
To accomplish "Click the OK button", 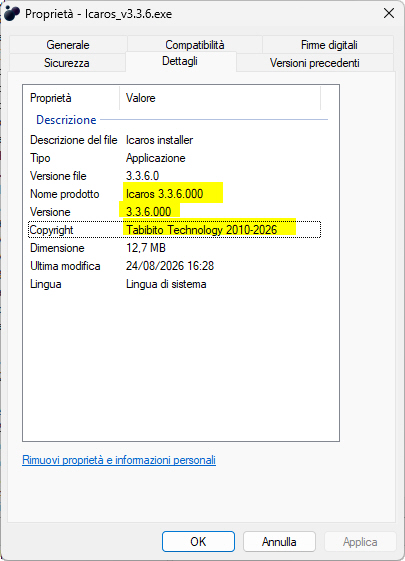I will point(198,541).
